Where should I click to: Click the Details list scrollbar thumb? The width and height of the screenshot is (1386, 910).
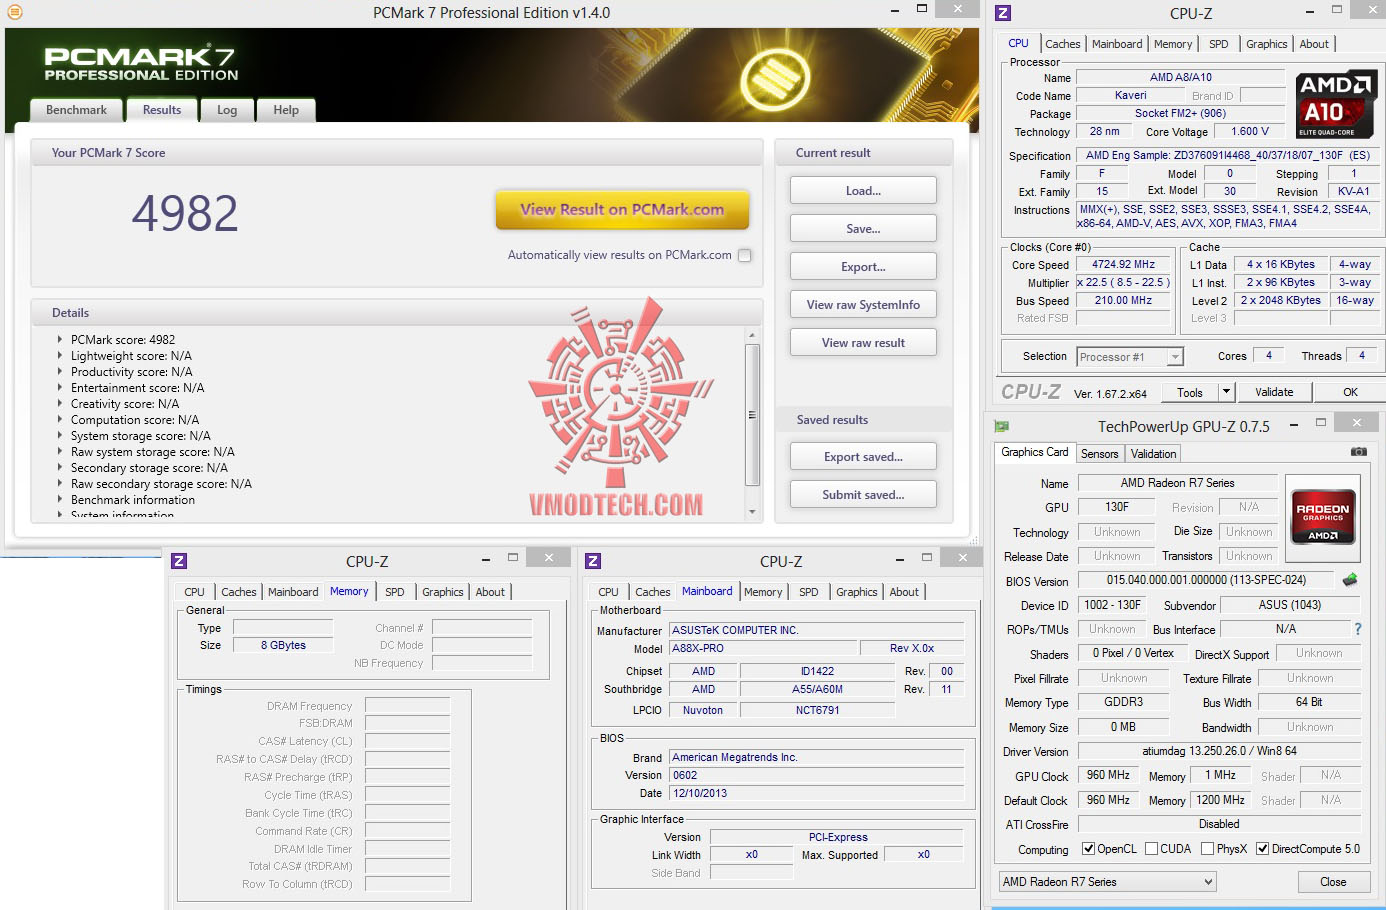pos(752,415)
